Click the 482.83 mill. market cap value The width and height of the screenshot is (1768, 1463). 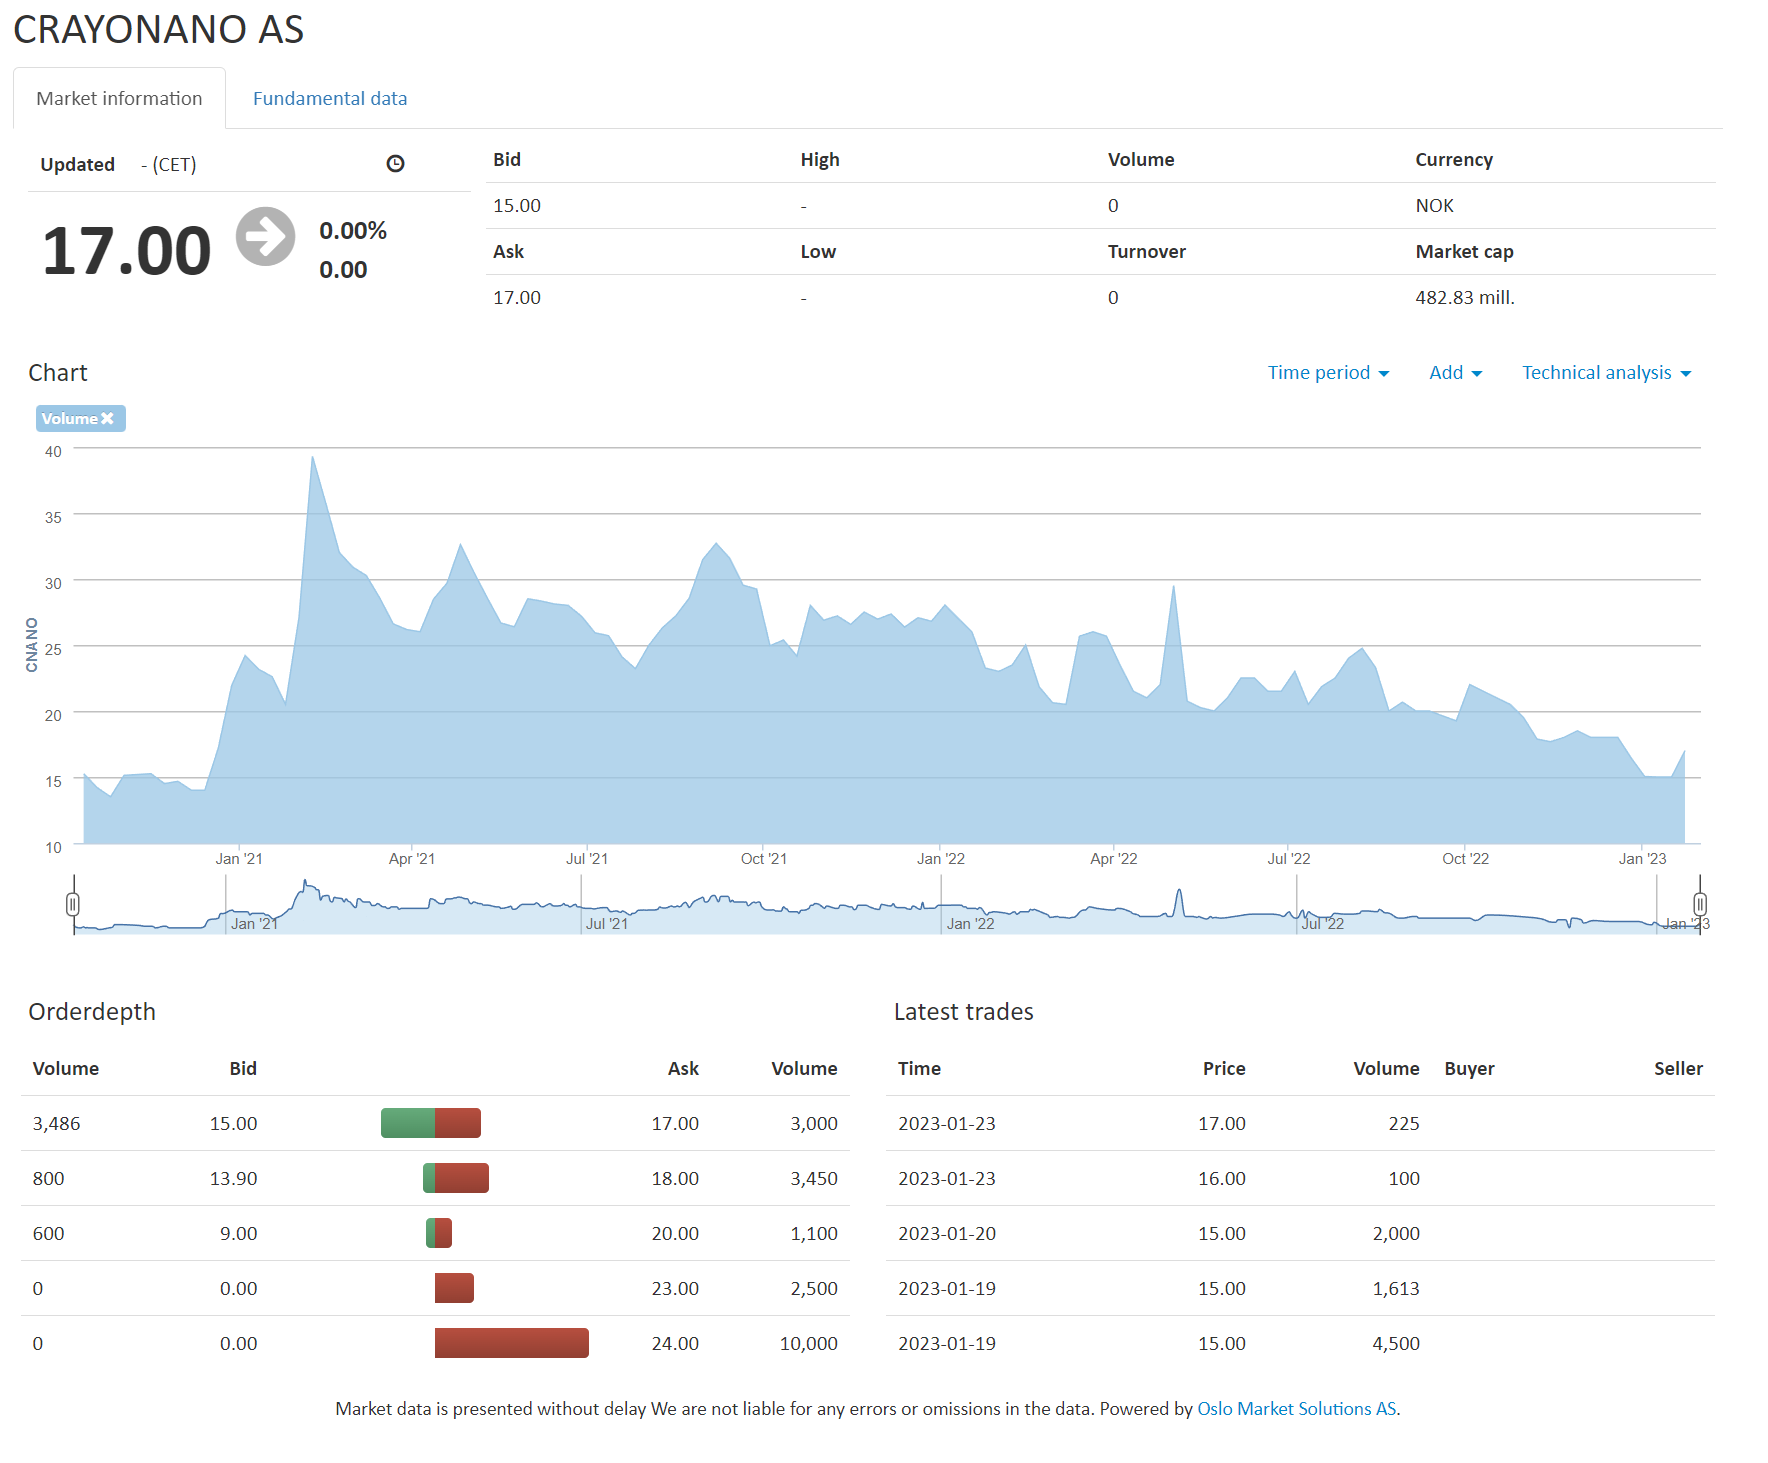pos(1465,297)
